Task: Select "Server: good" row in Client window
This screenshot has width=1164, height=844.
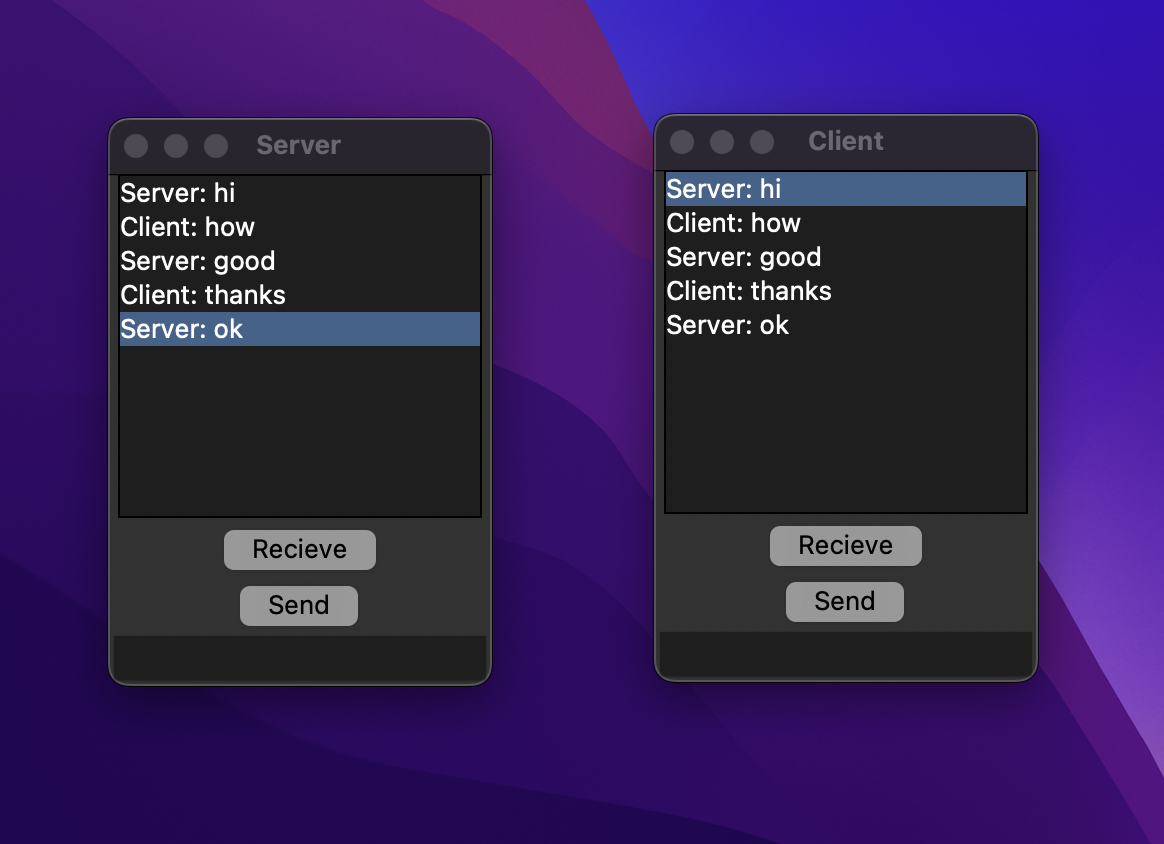Action: click(x=846, y=257)
